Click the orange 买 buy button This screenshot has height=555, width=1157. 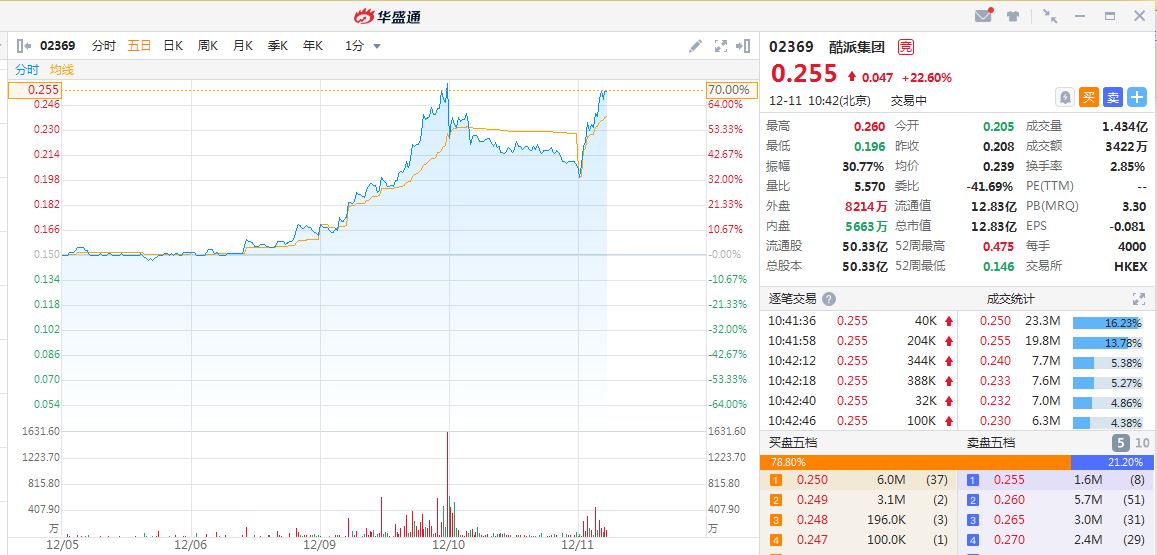click(1089, 97)
